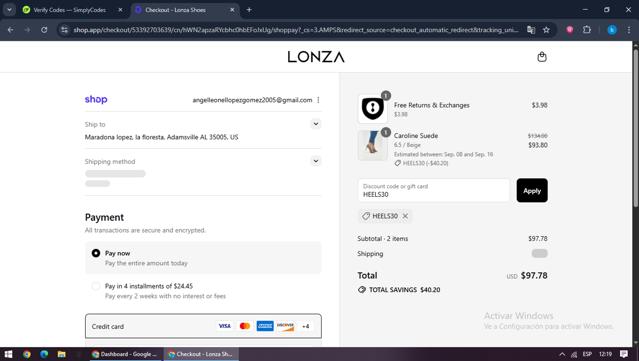Open File Explorer from the taskbar
The image size is (639, 361).
(62, 354)
